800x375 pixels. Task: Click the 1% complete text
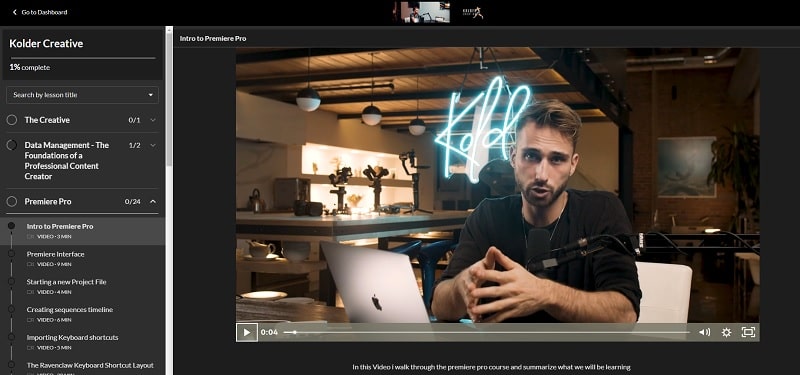30,67
